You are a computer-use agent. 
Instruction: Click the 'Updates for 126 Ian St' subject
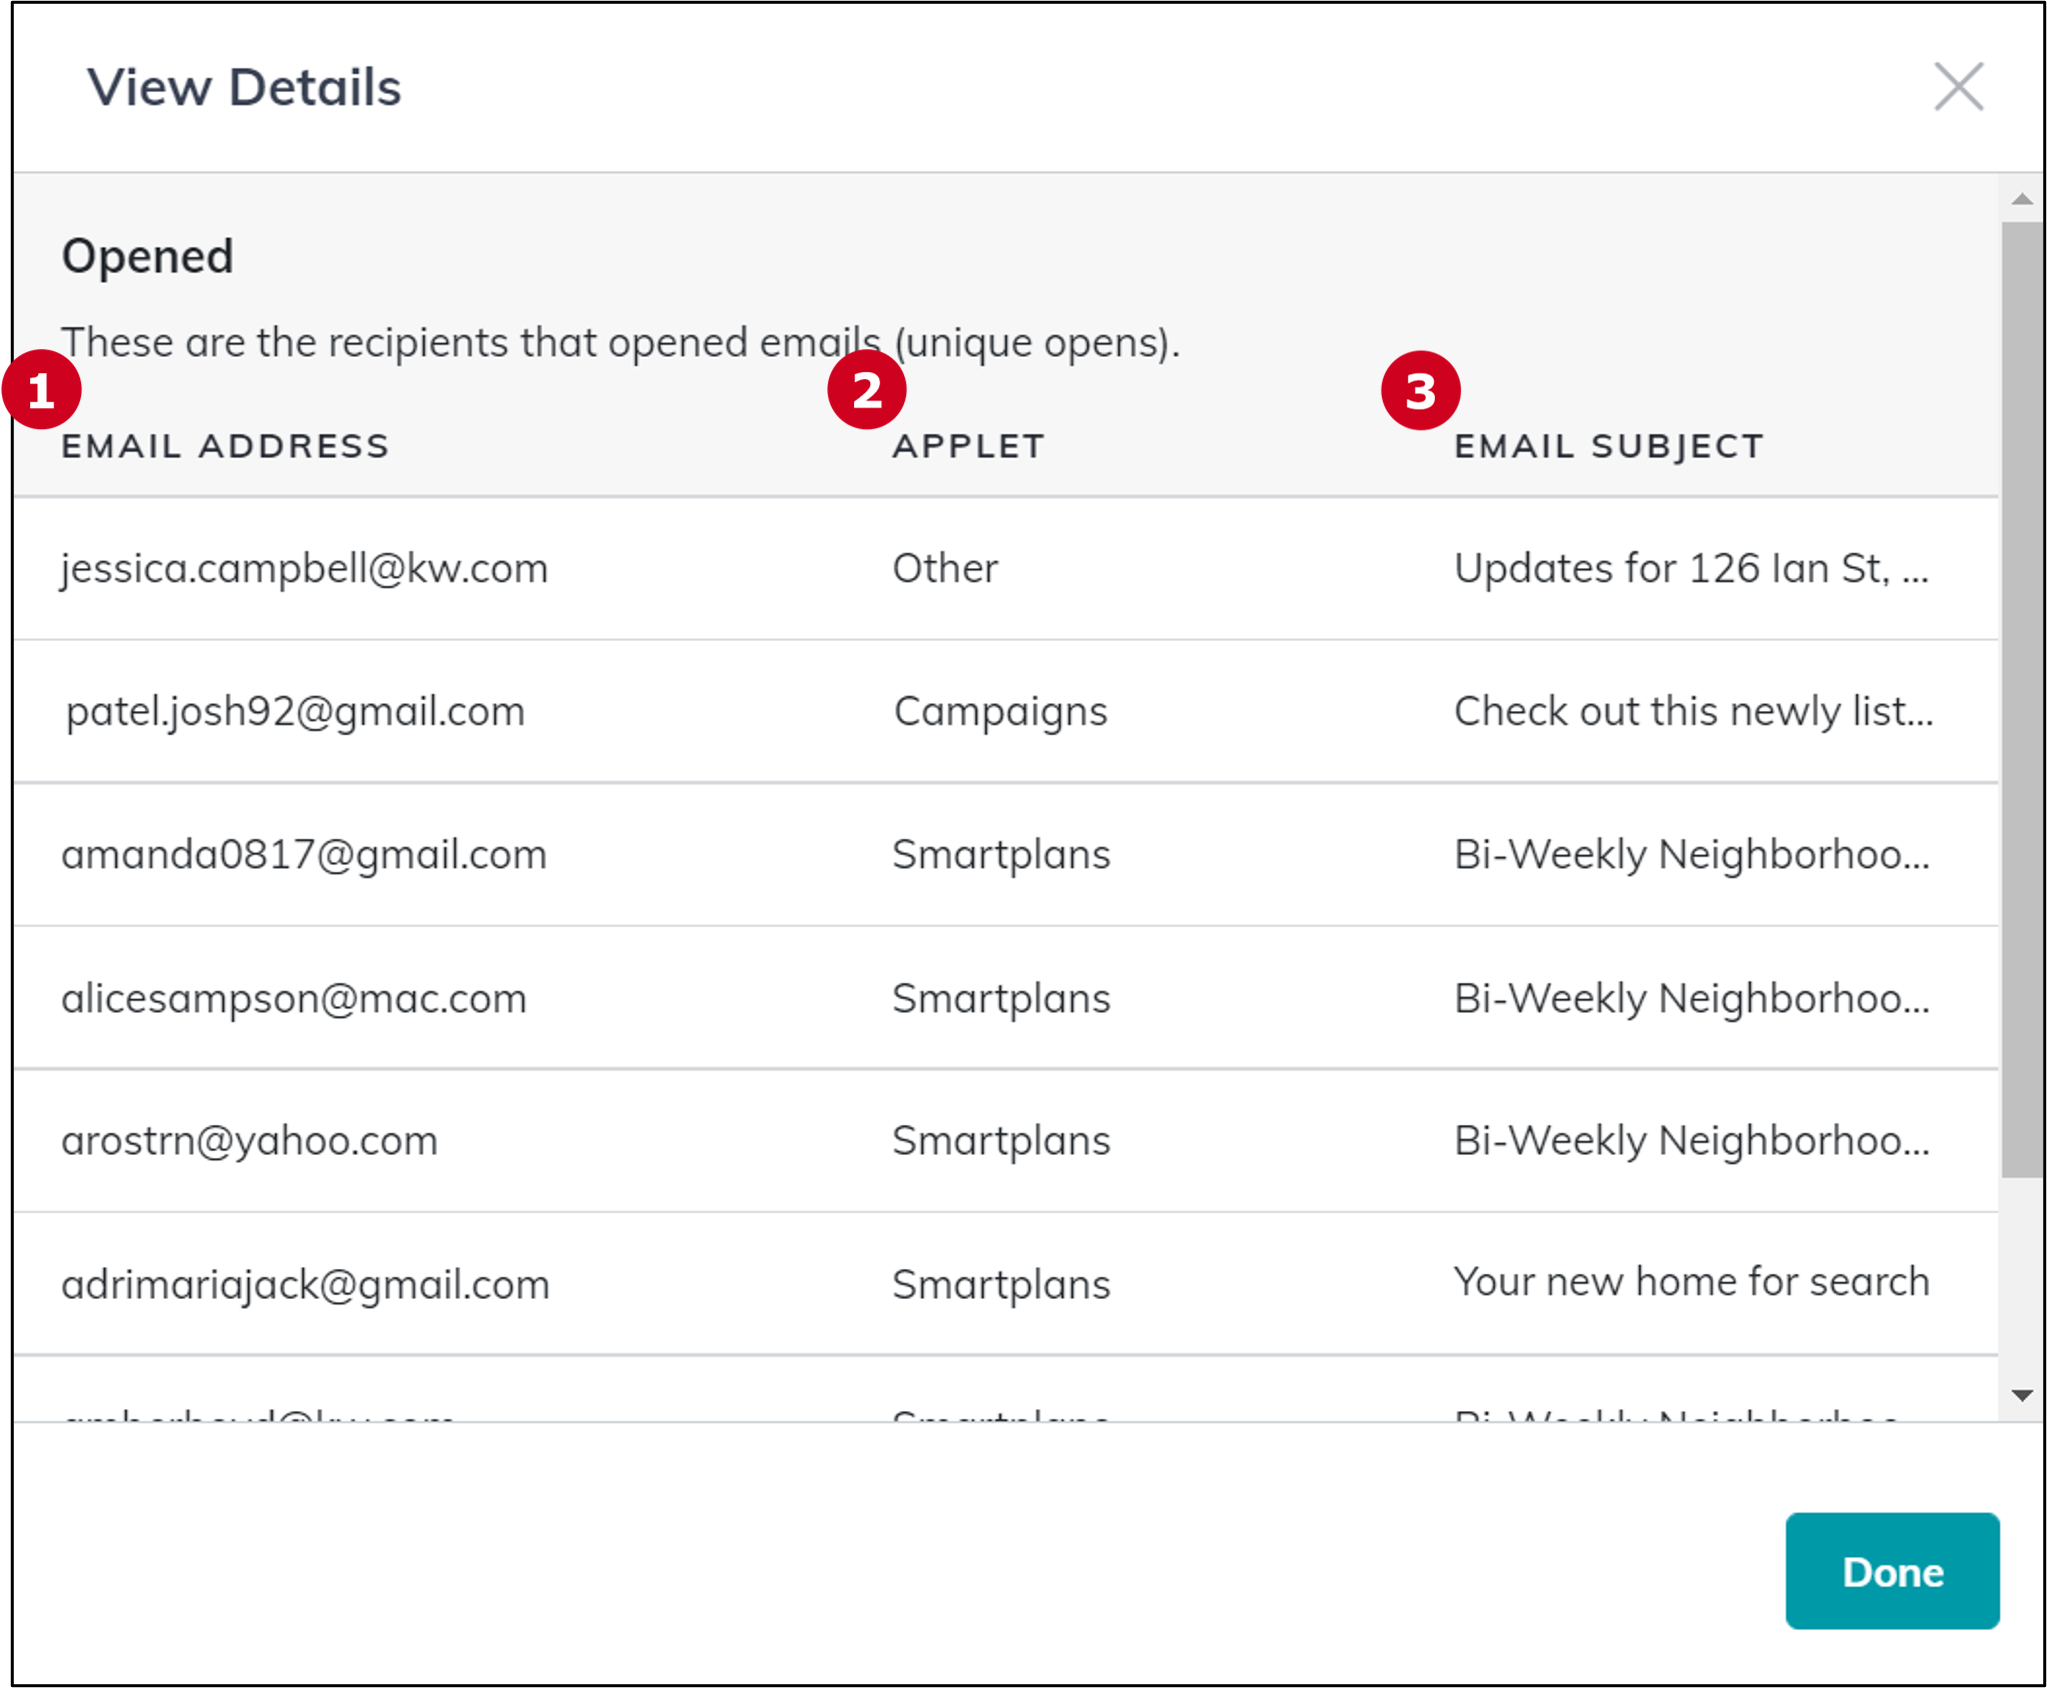1691,568
